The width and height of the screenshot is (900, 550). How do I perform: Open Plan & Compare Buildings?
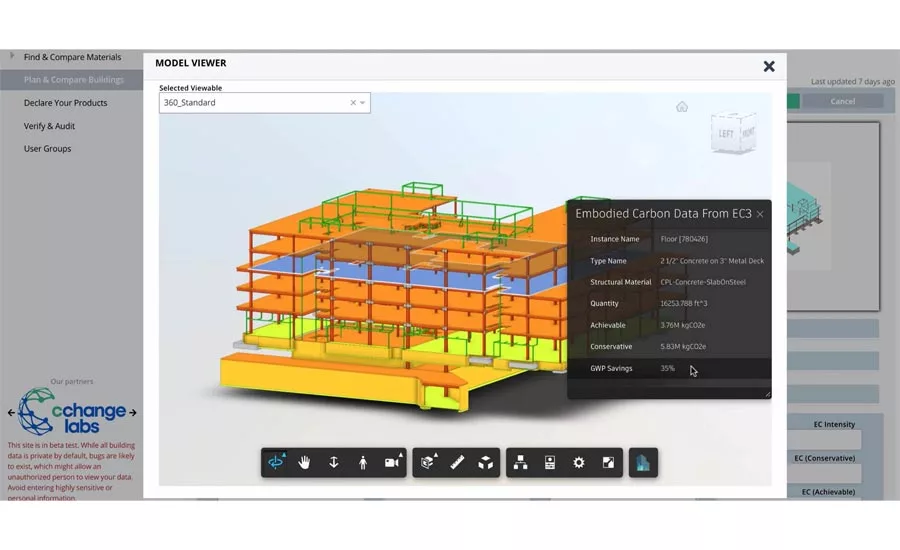tap(73, 80)
